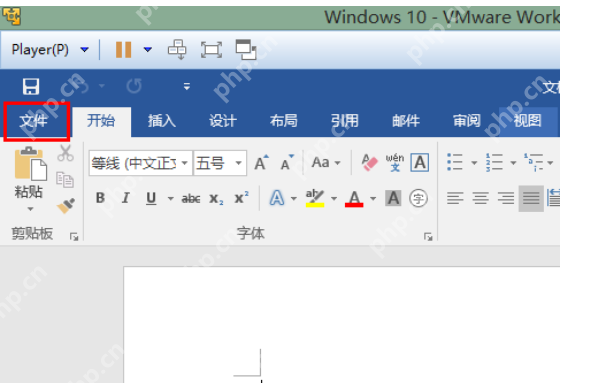Click the Bullets list icon
The width and height of the screenshot is (599, 383).
(455, 162)
